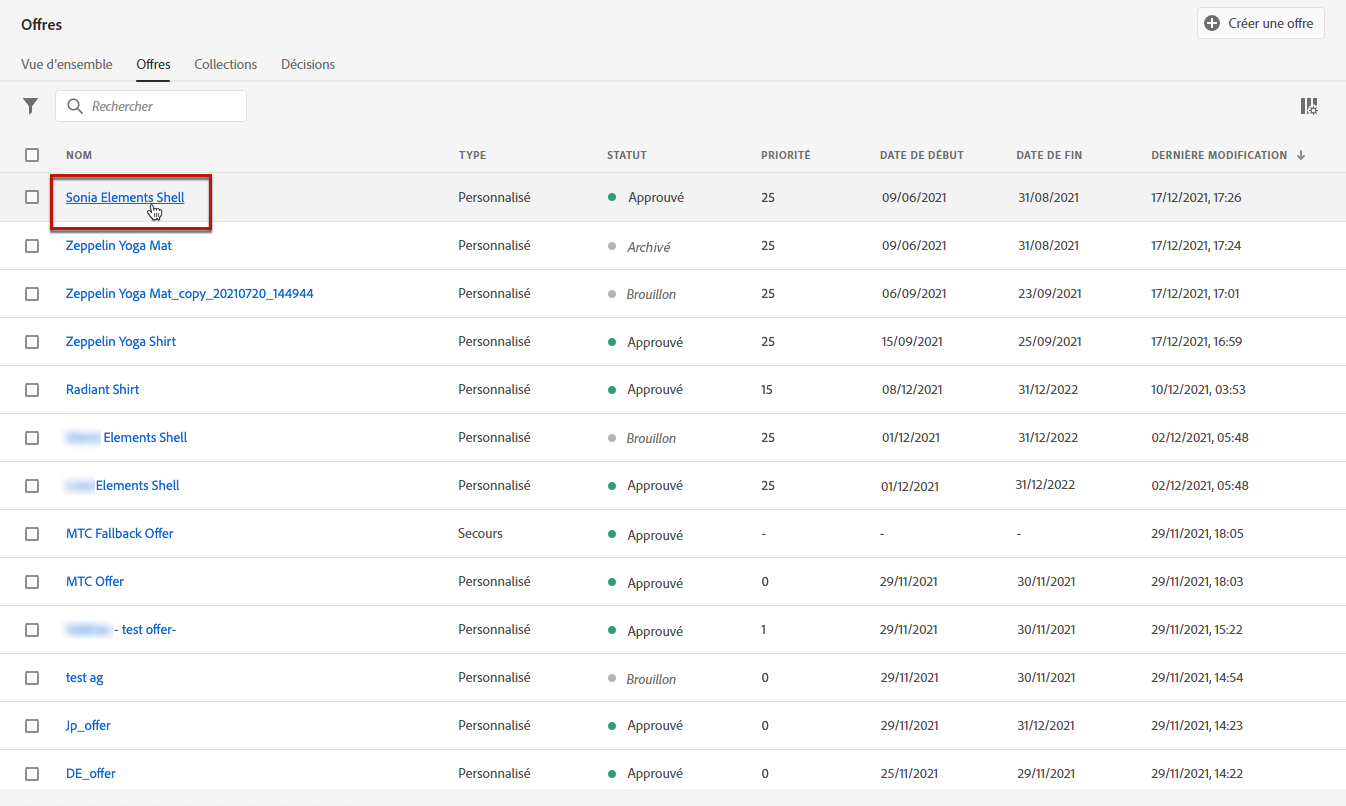This screenshot has width=1346, height=806.
Task: Open column customization settings icon
Action: [1308, 106]
